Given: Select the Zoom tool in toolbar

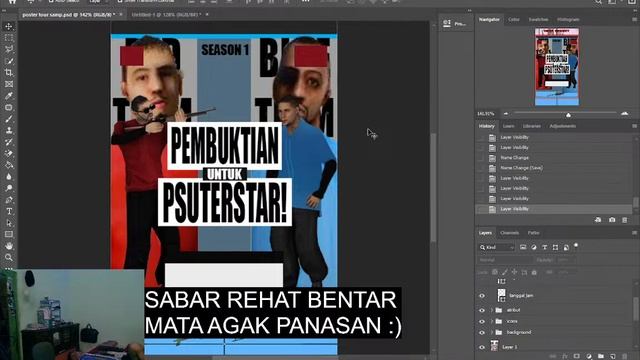Looking at the screenshot, I should tap(9, 257).
